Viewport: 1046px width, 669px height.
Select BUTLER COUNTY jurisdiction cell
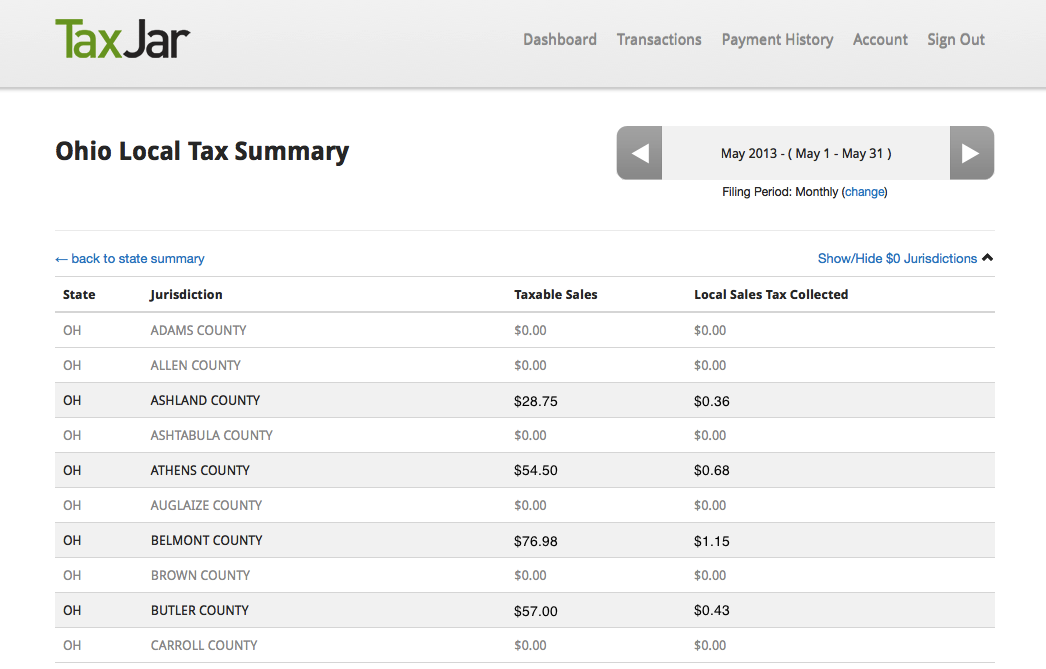pos(199,610)
